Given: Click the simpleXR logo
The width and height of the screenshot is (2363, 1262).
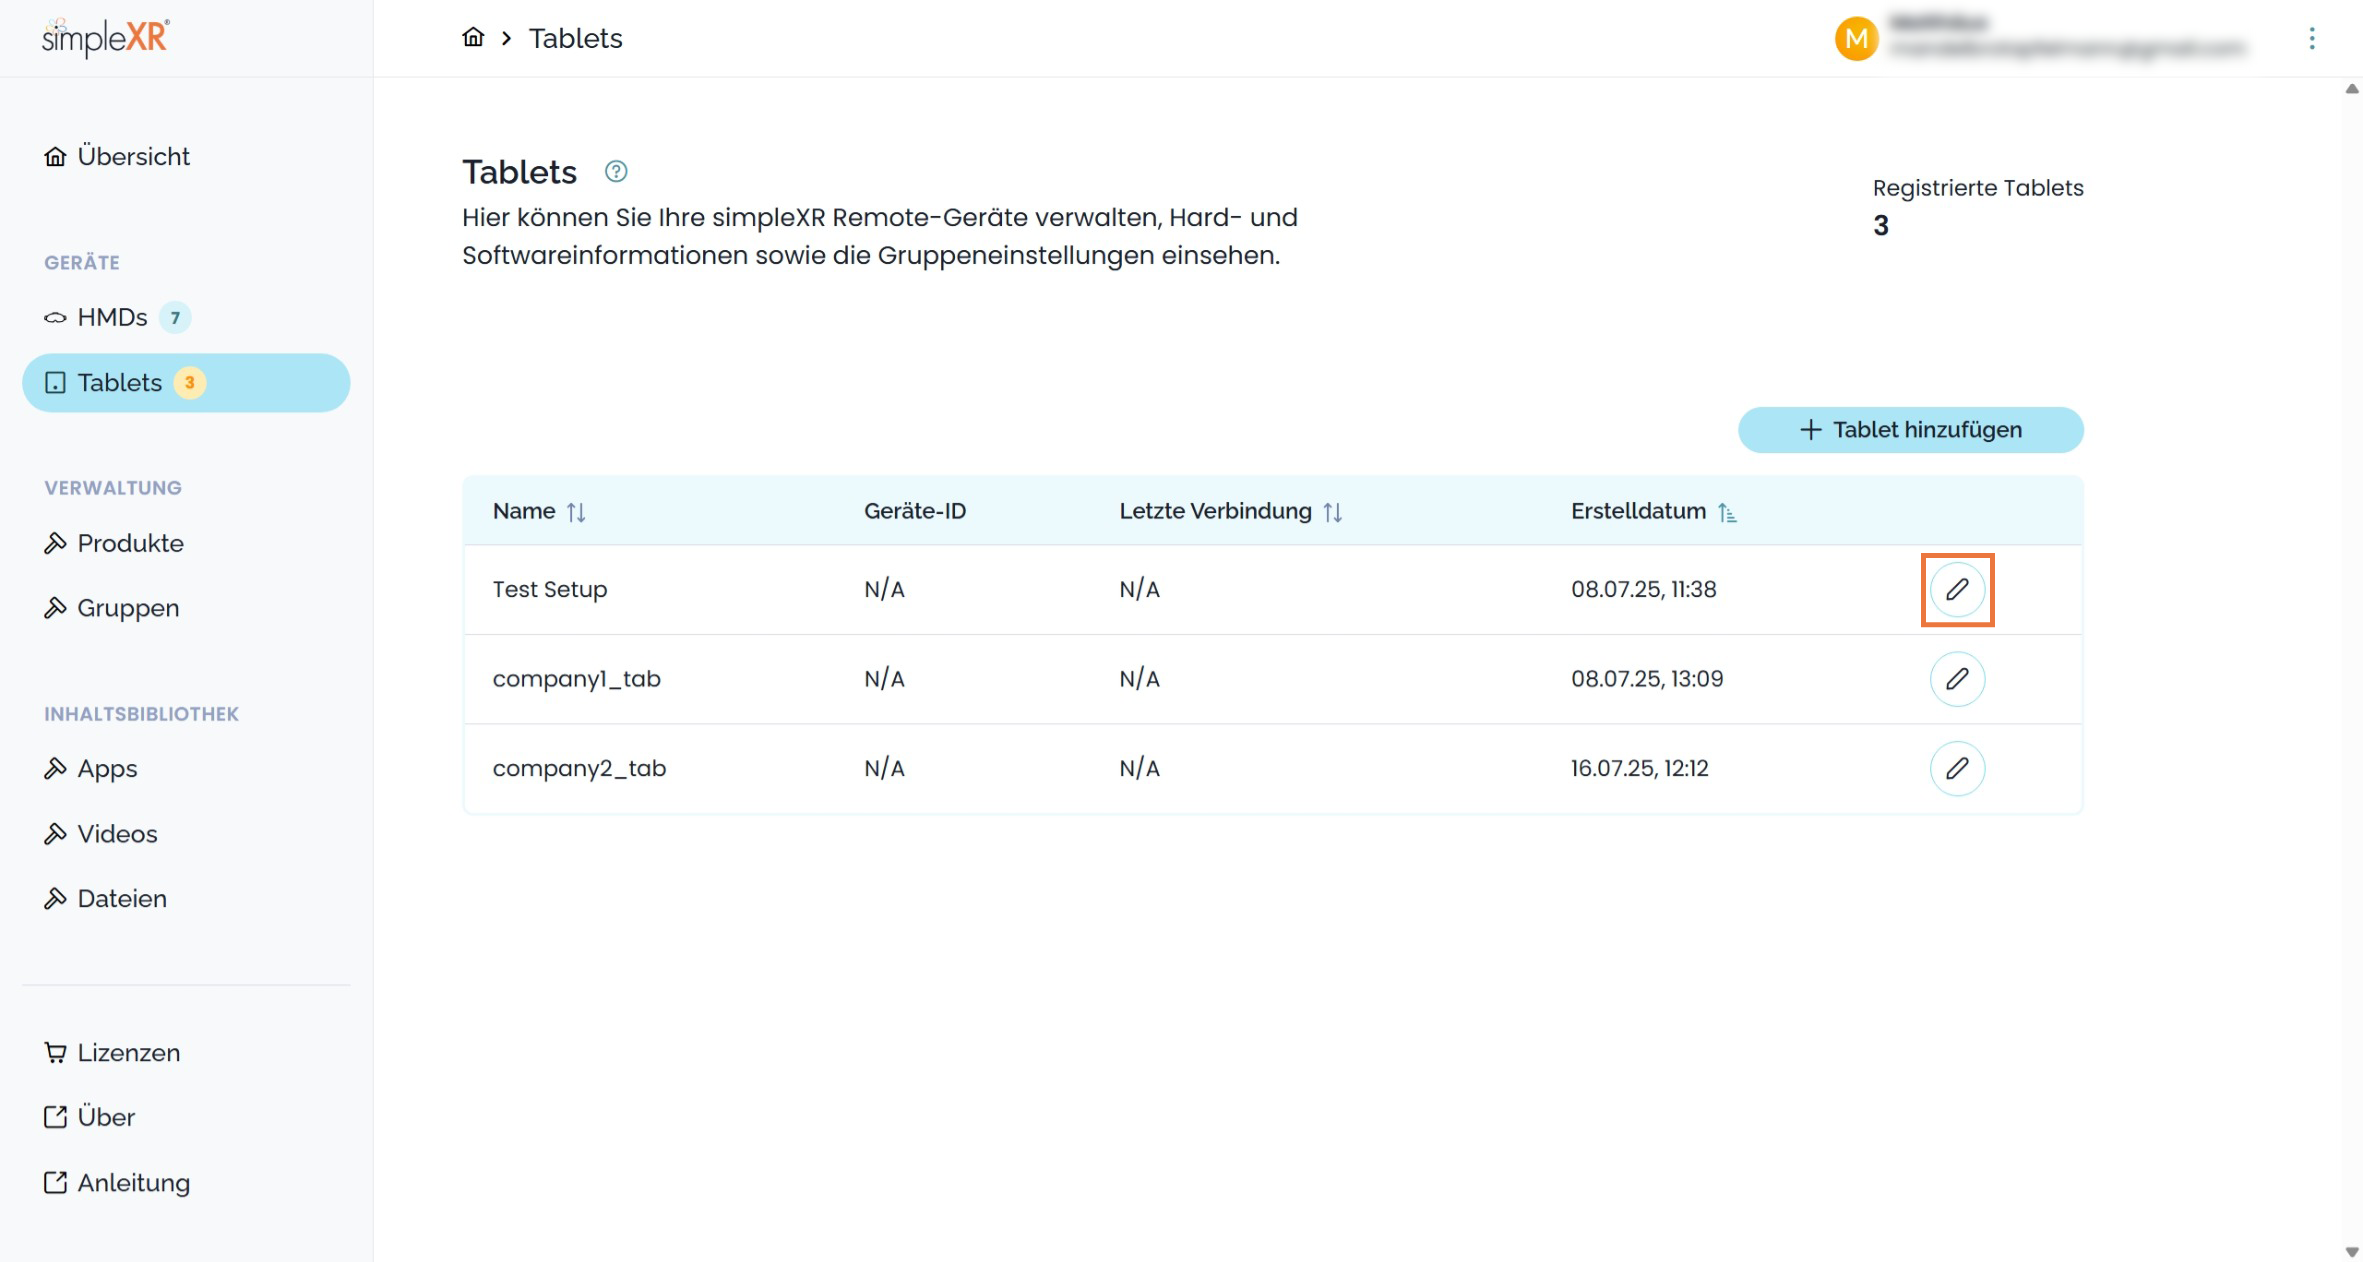Looking at the screenshot, I should [106, 38].
